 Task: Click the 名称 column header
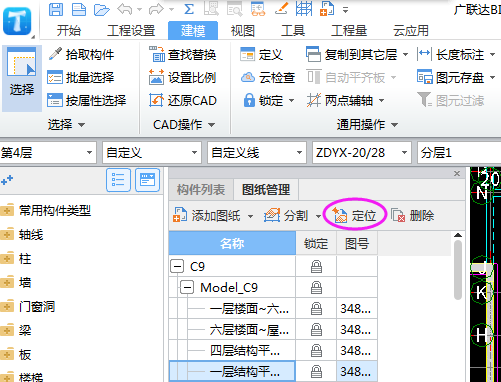[x=232, y=243]
